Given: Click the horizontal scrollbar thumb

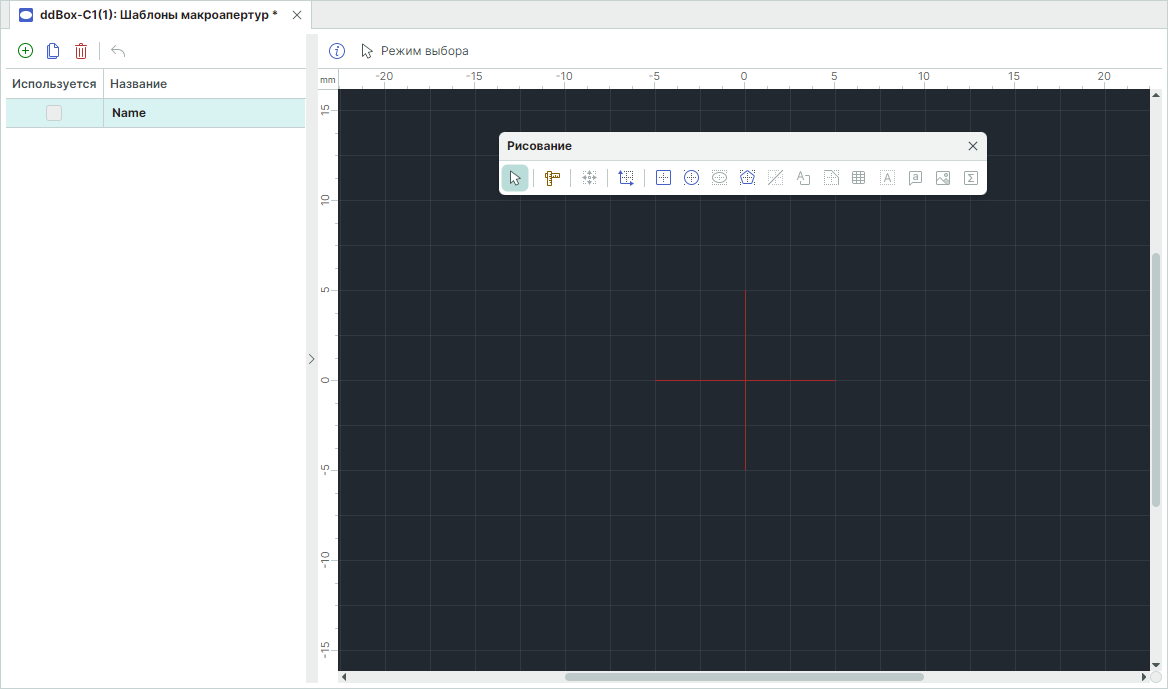Looking at the screenshot, I should (744, 677).
